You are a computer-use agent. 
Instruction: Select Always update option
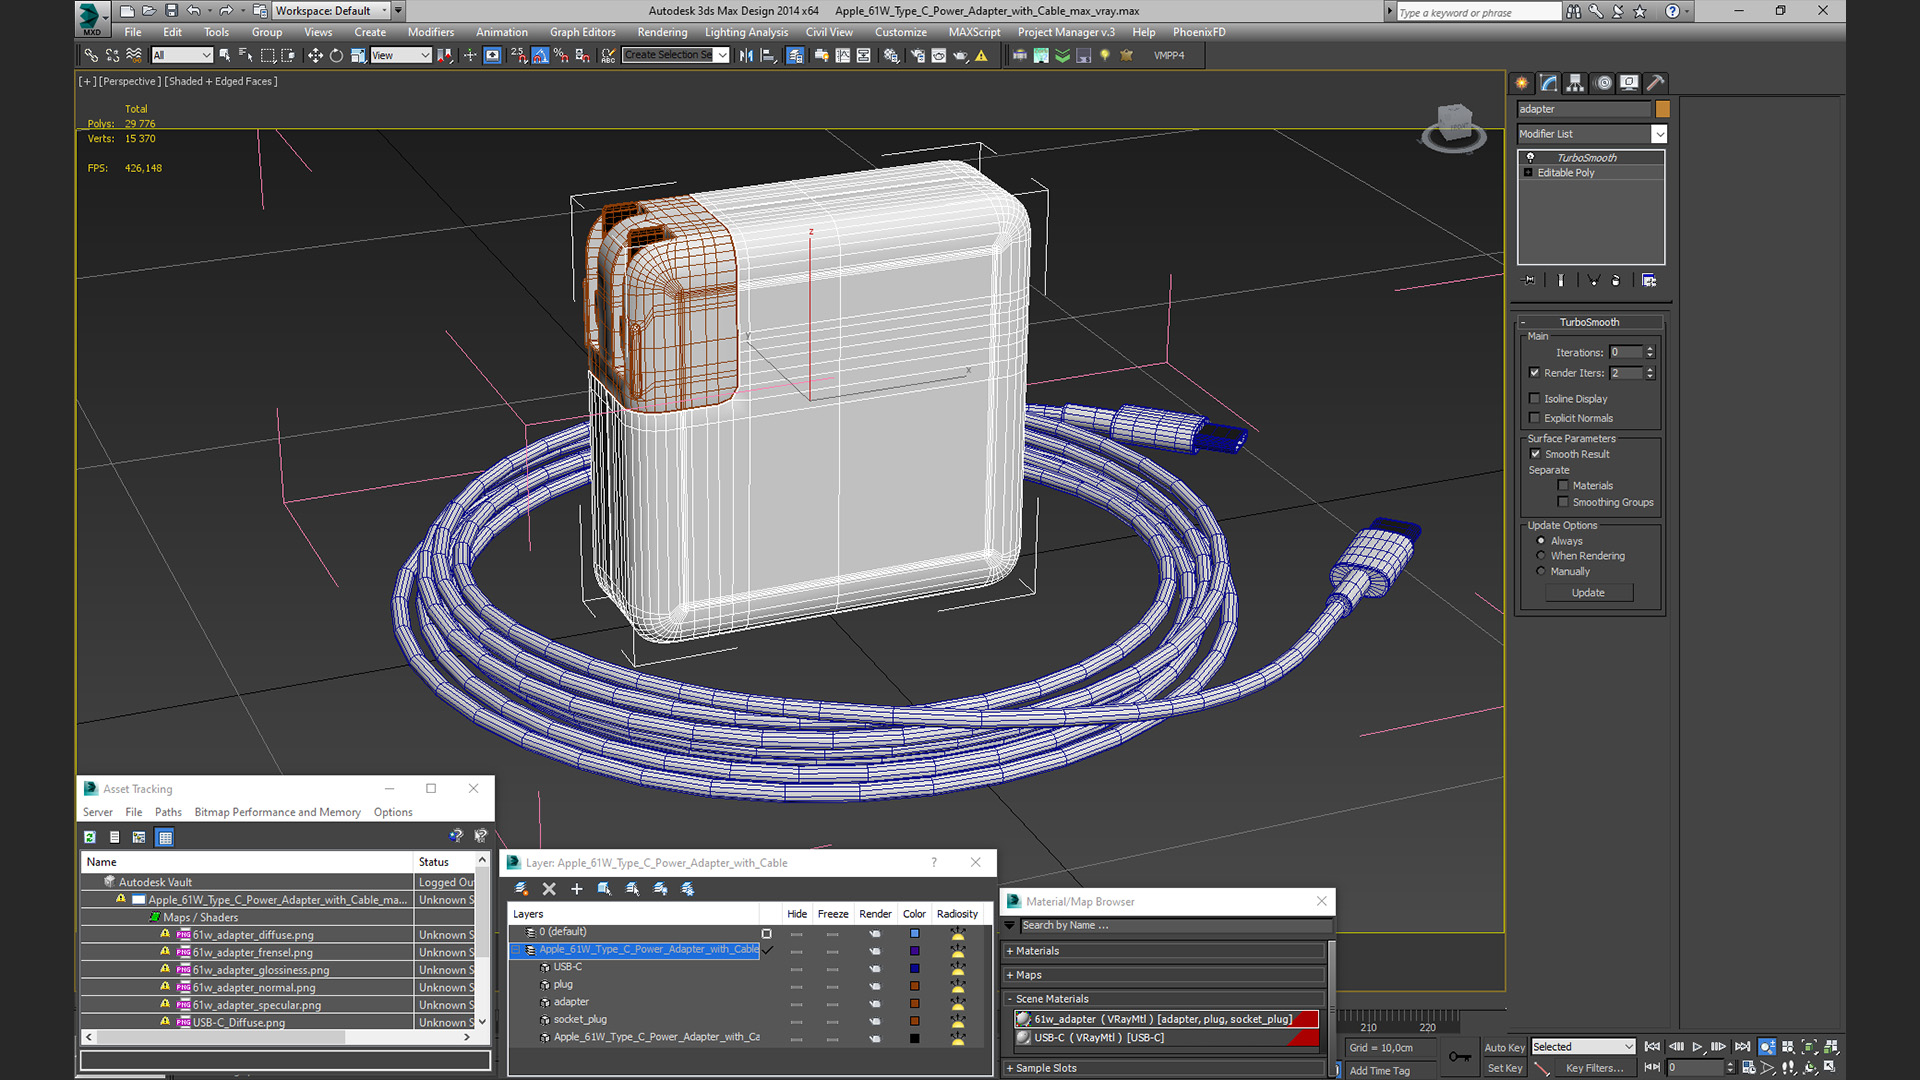click(1541, 541)
